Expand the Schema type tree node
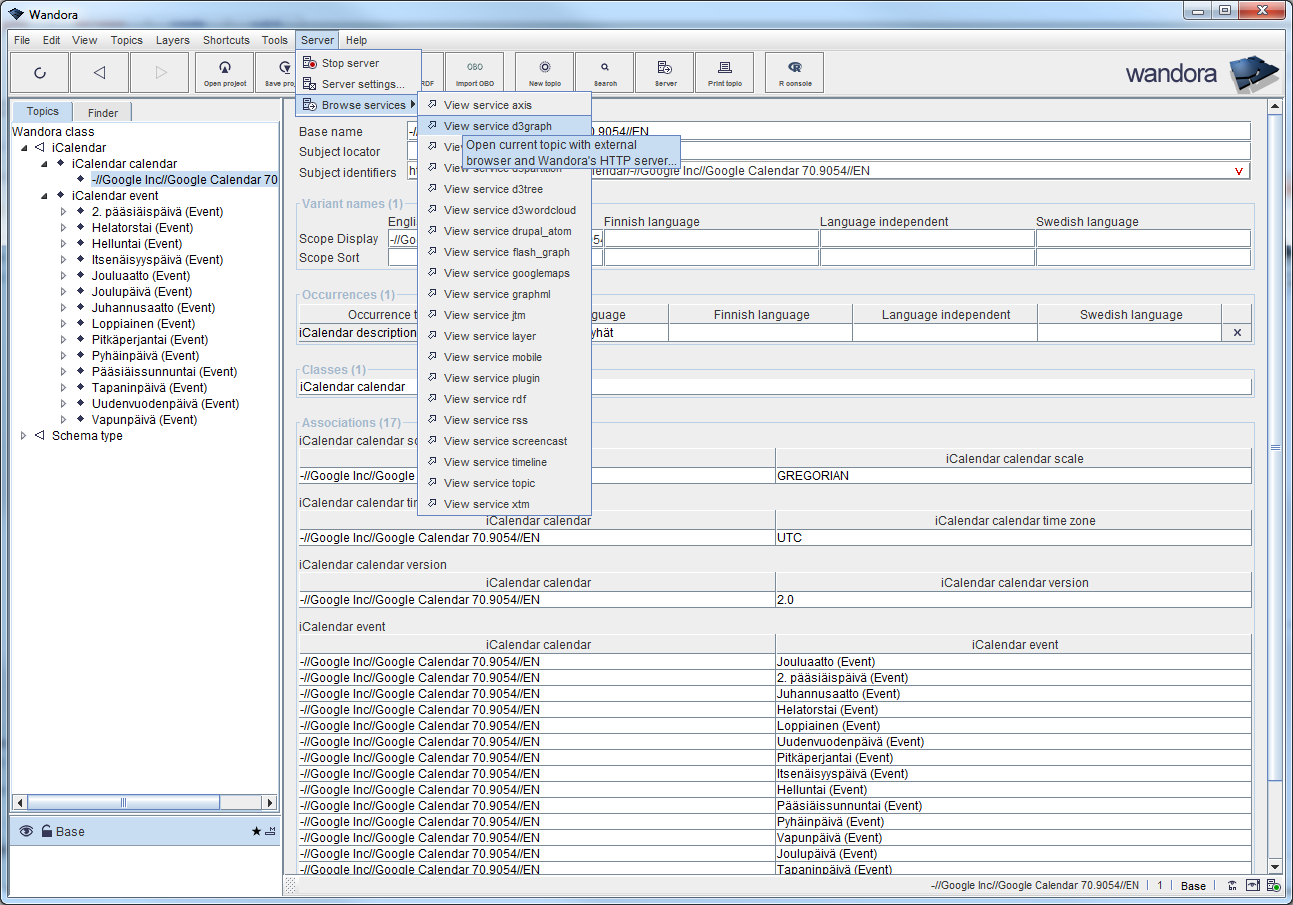Viewport: 1293px width, 905px height. (23, 435)
